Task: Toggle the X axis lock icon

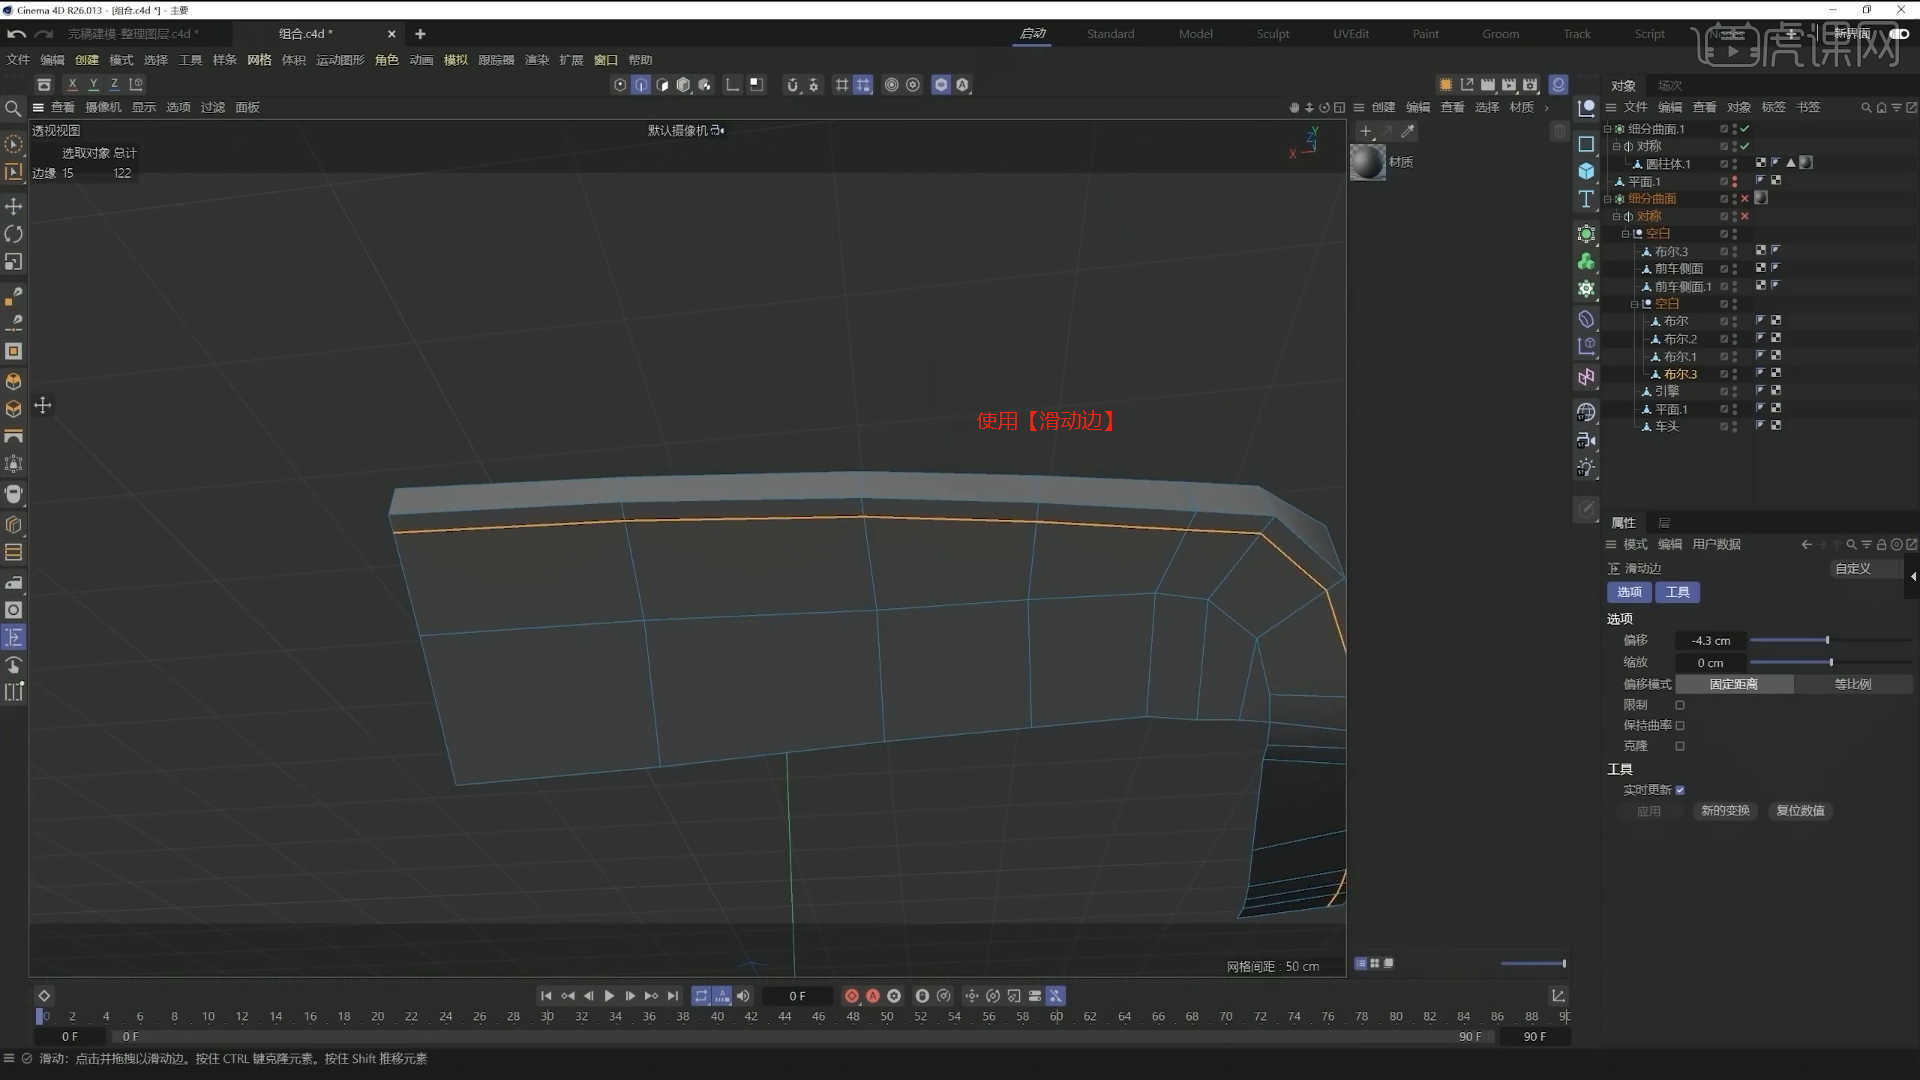Action: point(72,85)
